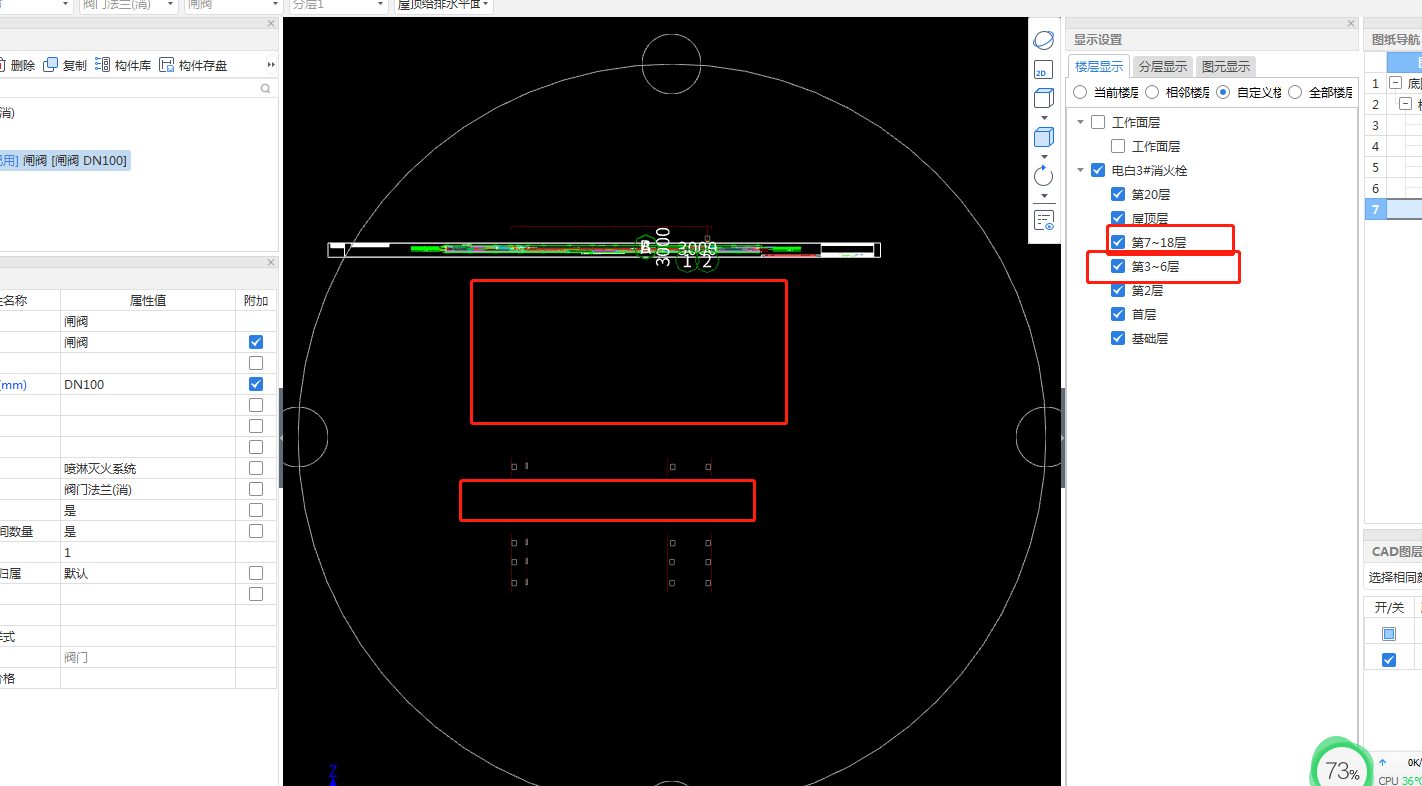
Task: Select the 全部楼层 radio button
Action: pyautogui.click(x=1295, y=92)
